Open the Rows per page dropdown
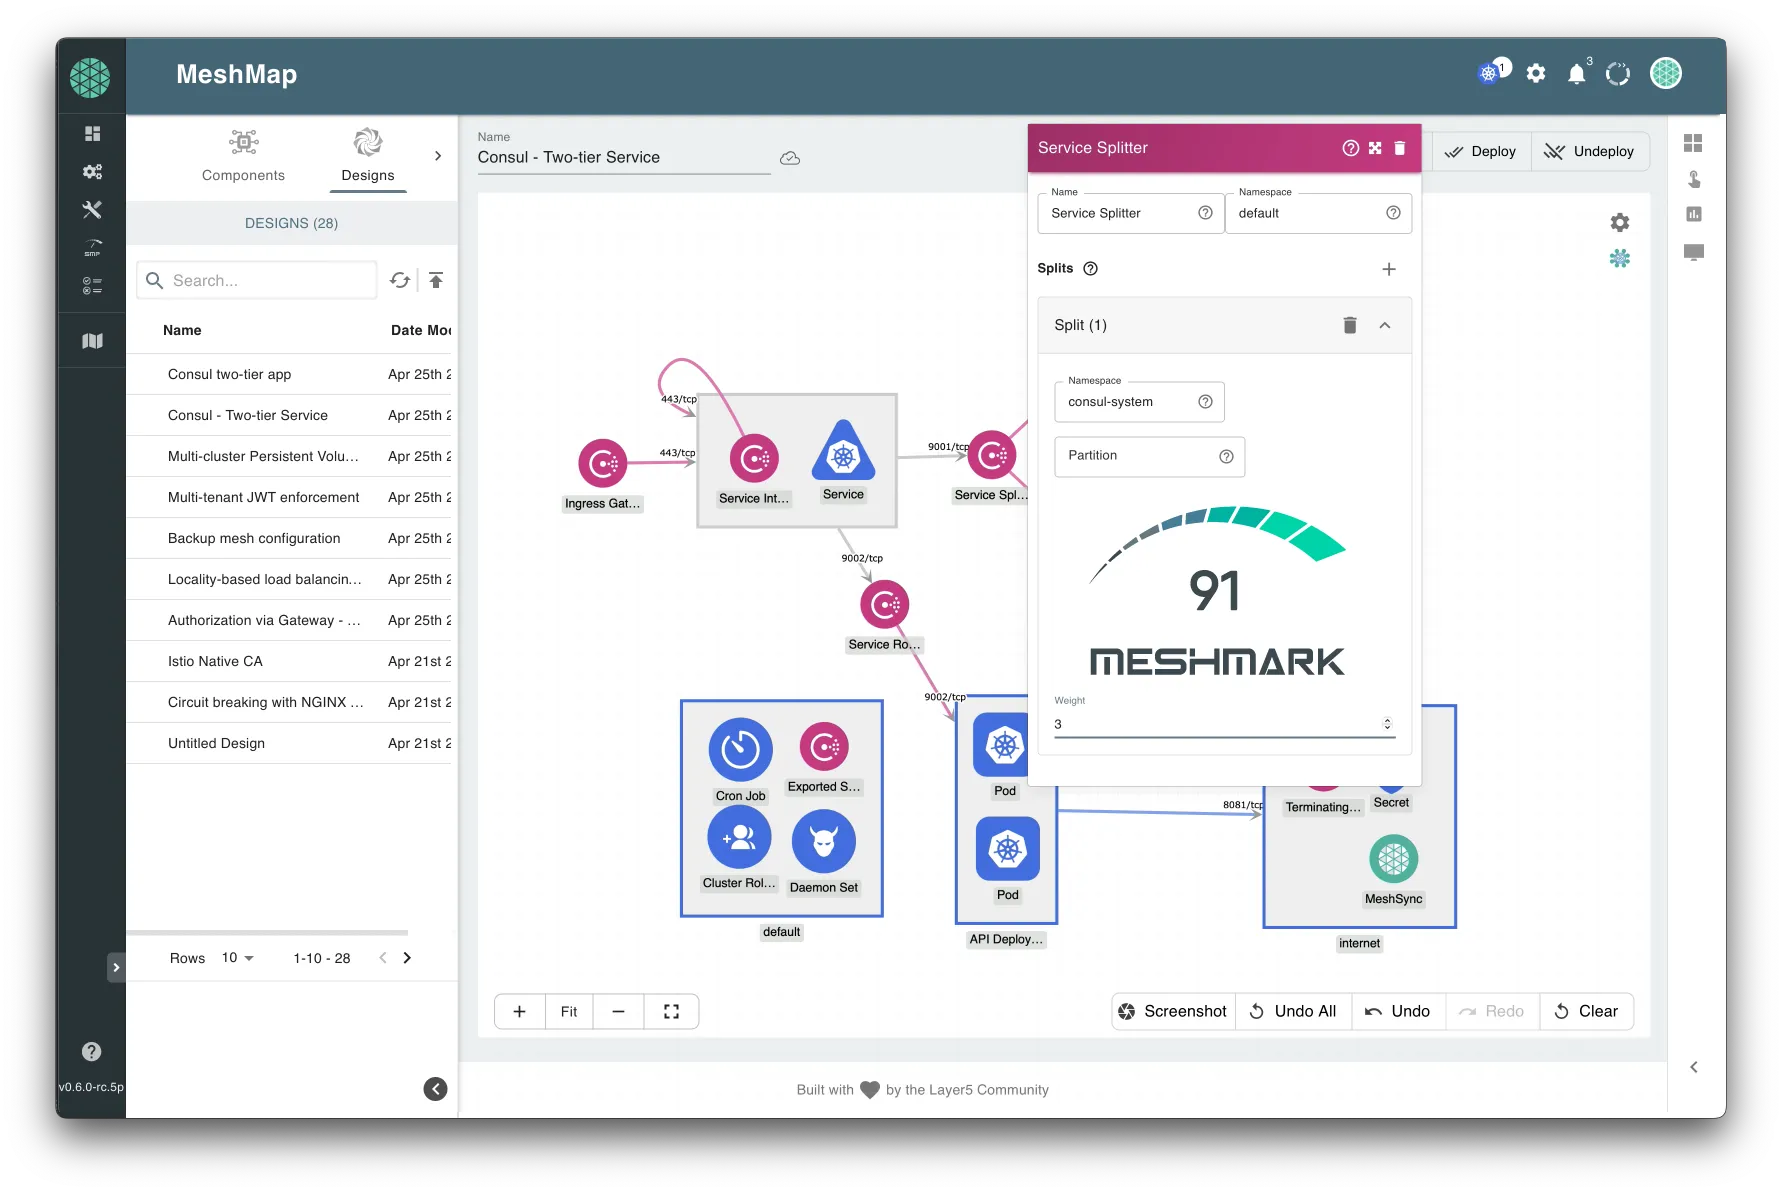Viewport: 1782px width, 1192px height. click(x=238, y=958)
